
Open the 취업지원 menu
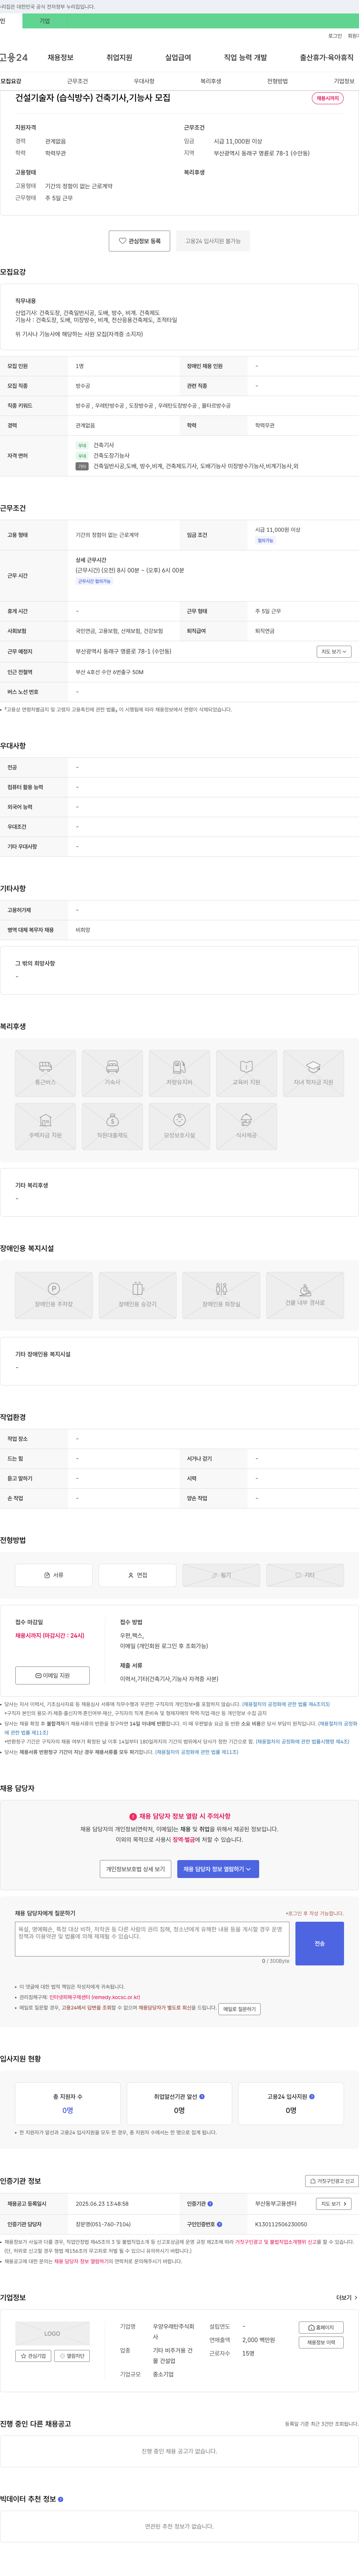click(119, 58)
